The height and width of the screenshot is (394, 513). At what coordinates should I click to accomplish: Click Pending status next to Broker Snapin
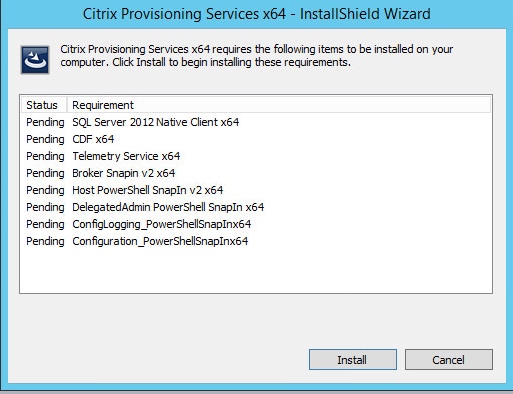click(x=45, y=173)
